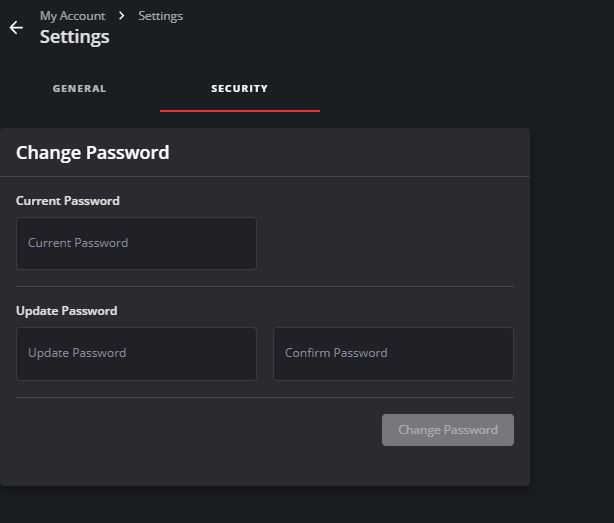
Task: Click the Change Password section heading
Action: coord(92,153)
